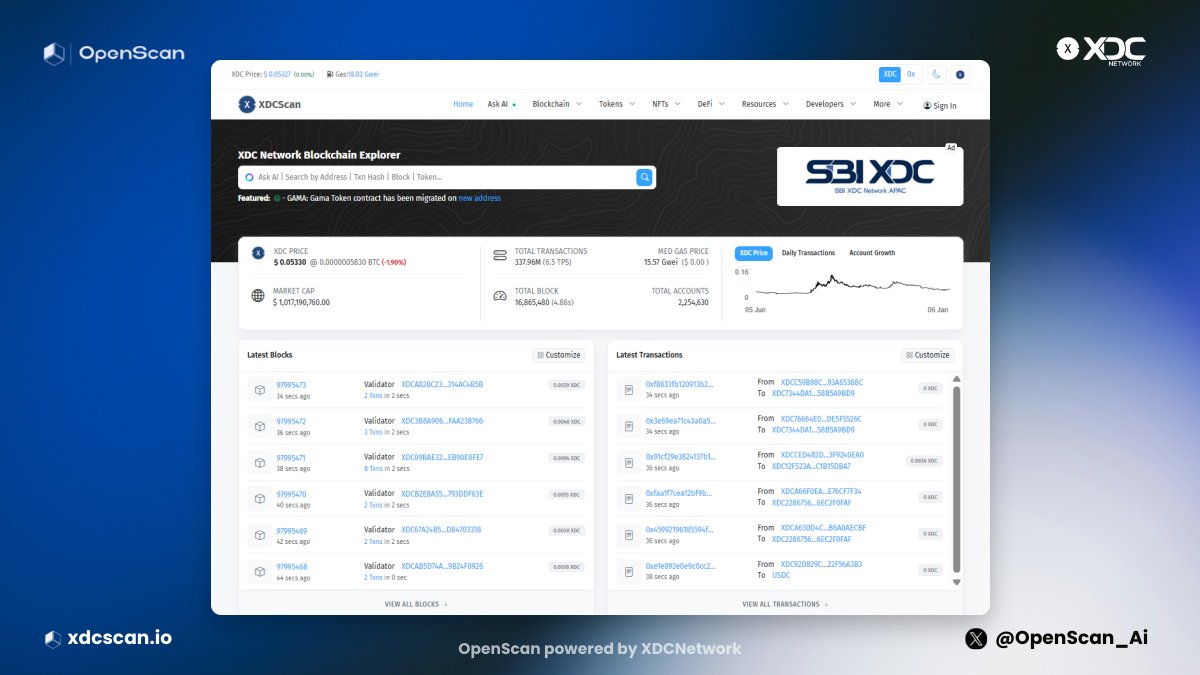Open validator XDCA828C23...314AC4B5B

(442, 384)
